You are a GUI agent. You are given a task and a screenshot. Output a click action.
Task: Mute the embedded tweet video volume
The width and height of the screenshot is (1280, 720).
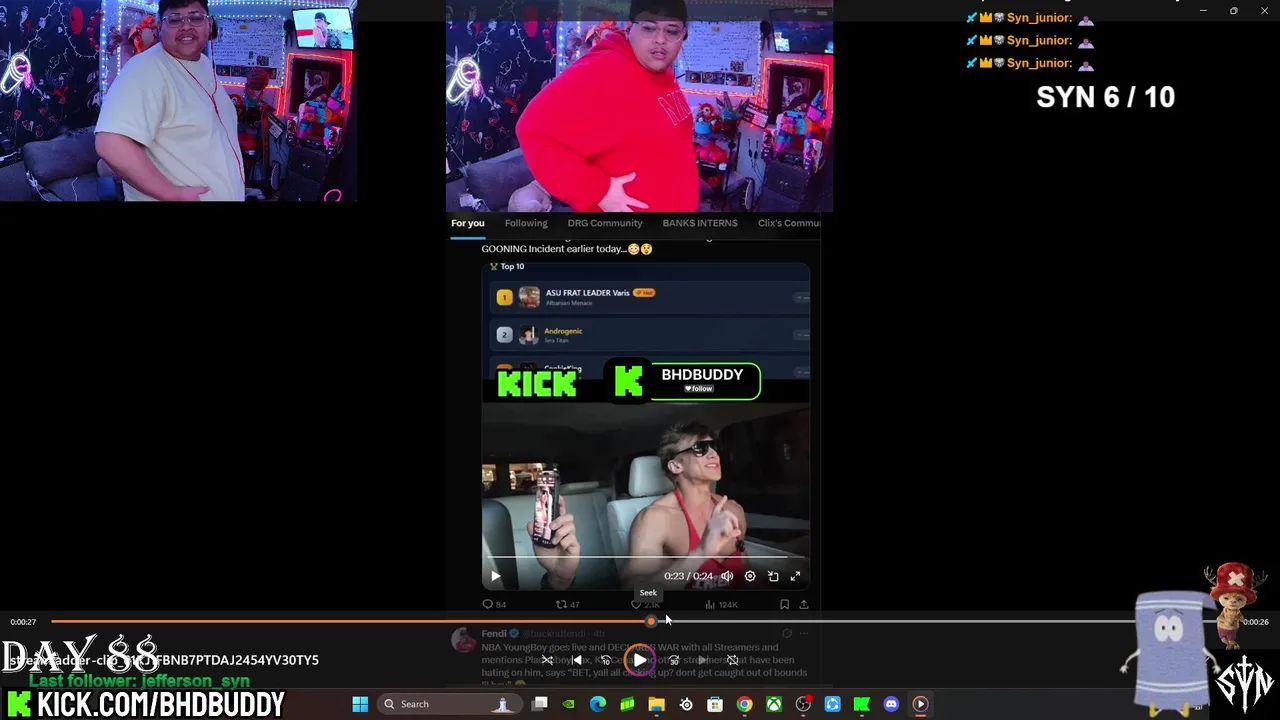tap(727, 576)
